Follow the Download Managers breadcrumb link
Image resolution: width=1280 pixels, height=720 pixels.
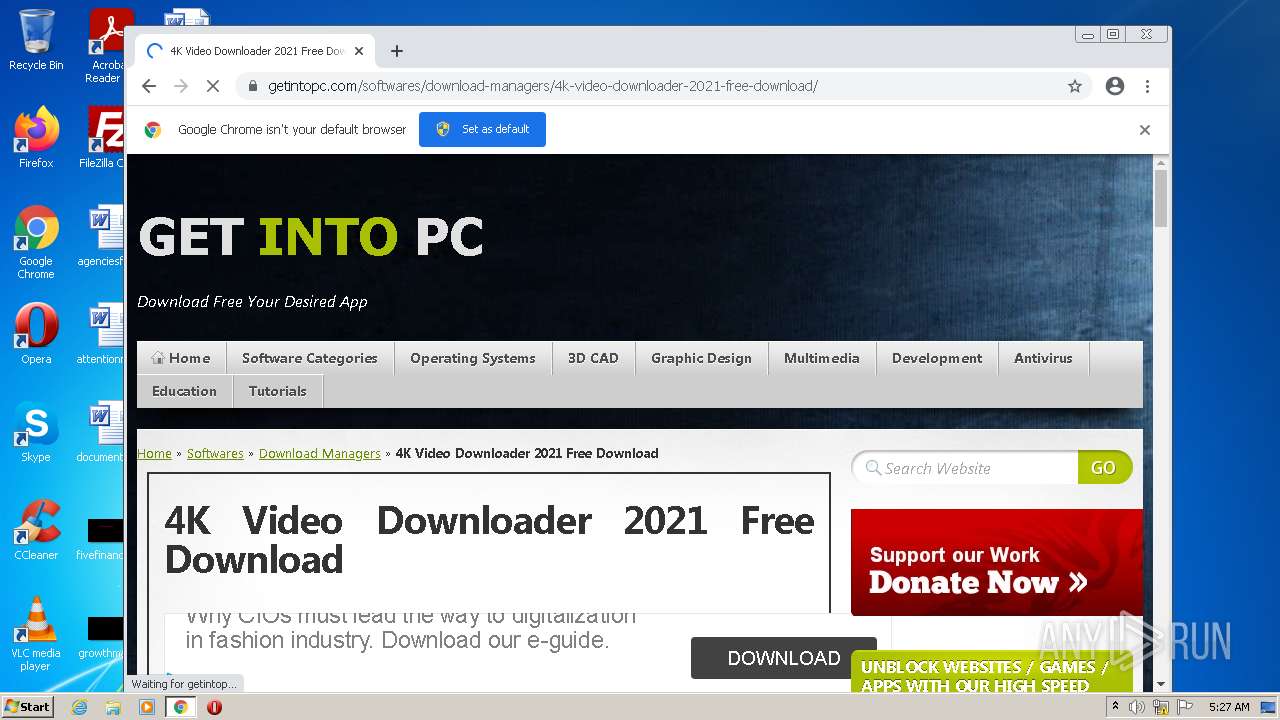pyautogui.click(x=320, y=453)
